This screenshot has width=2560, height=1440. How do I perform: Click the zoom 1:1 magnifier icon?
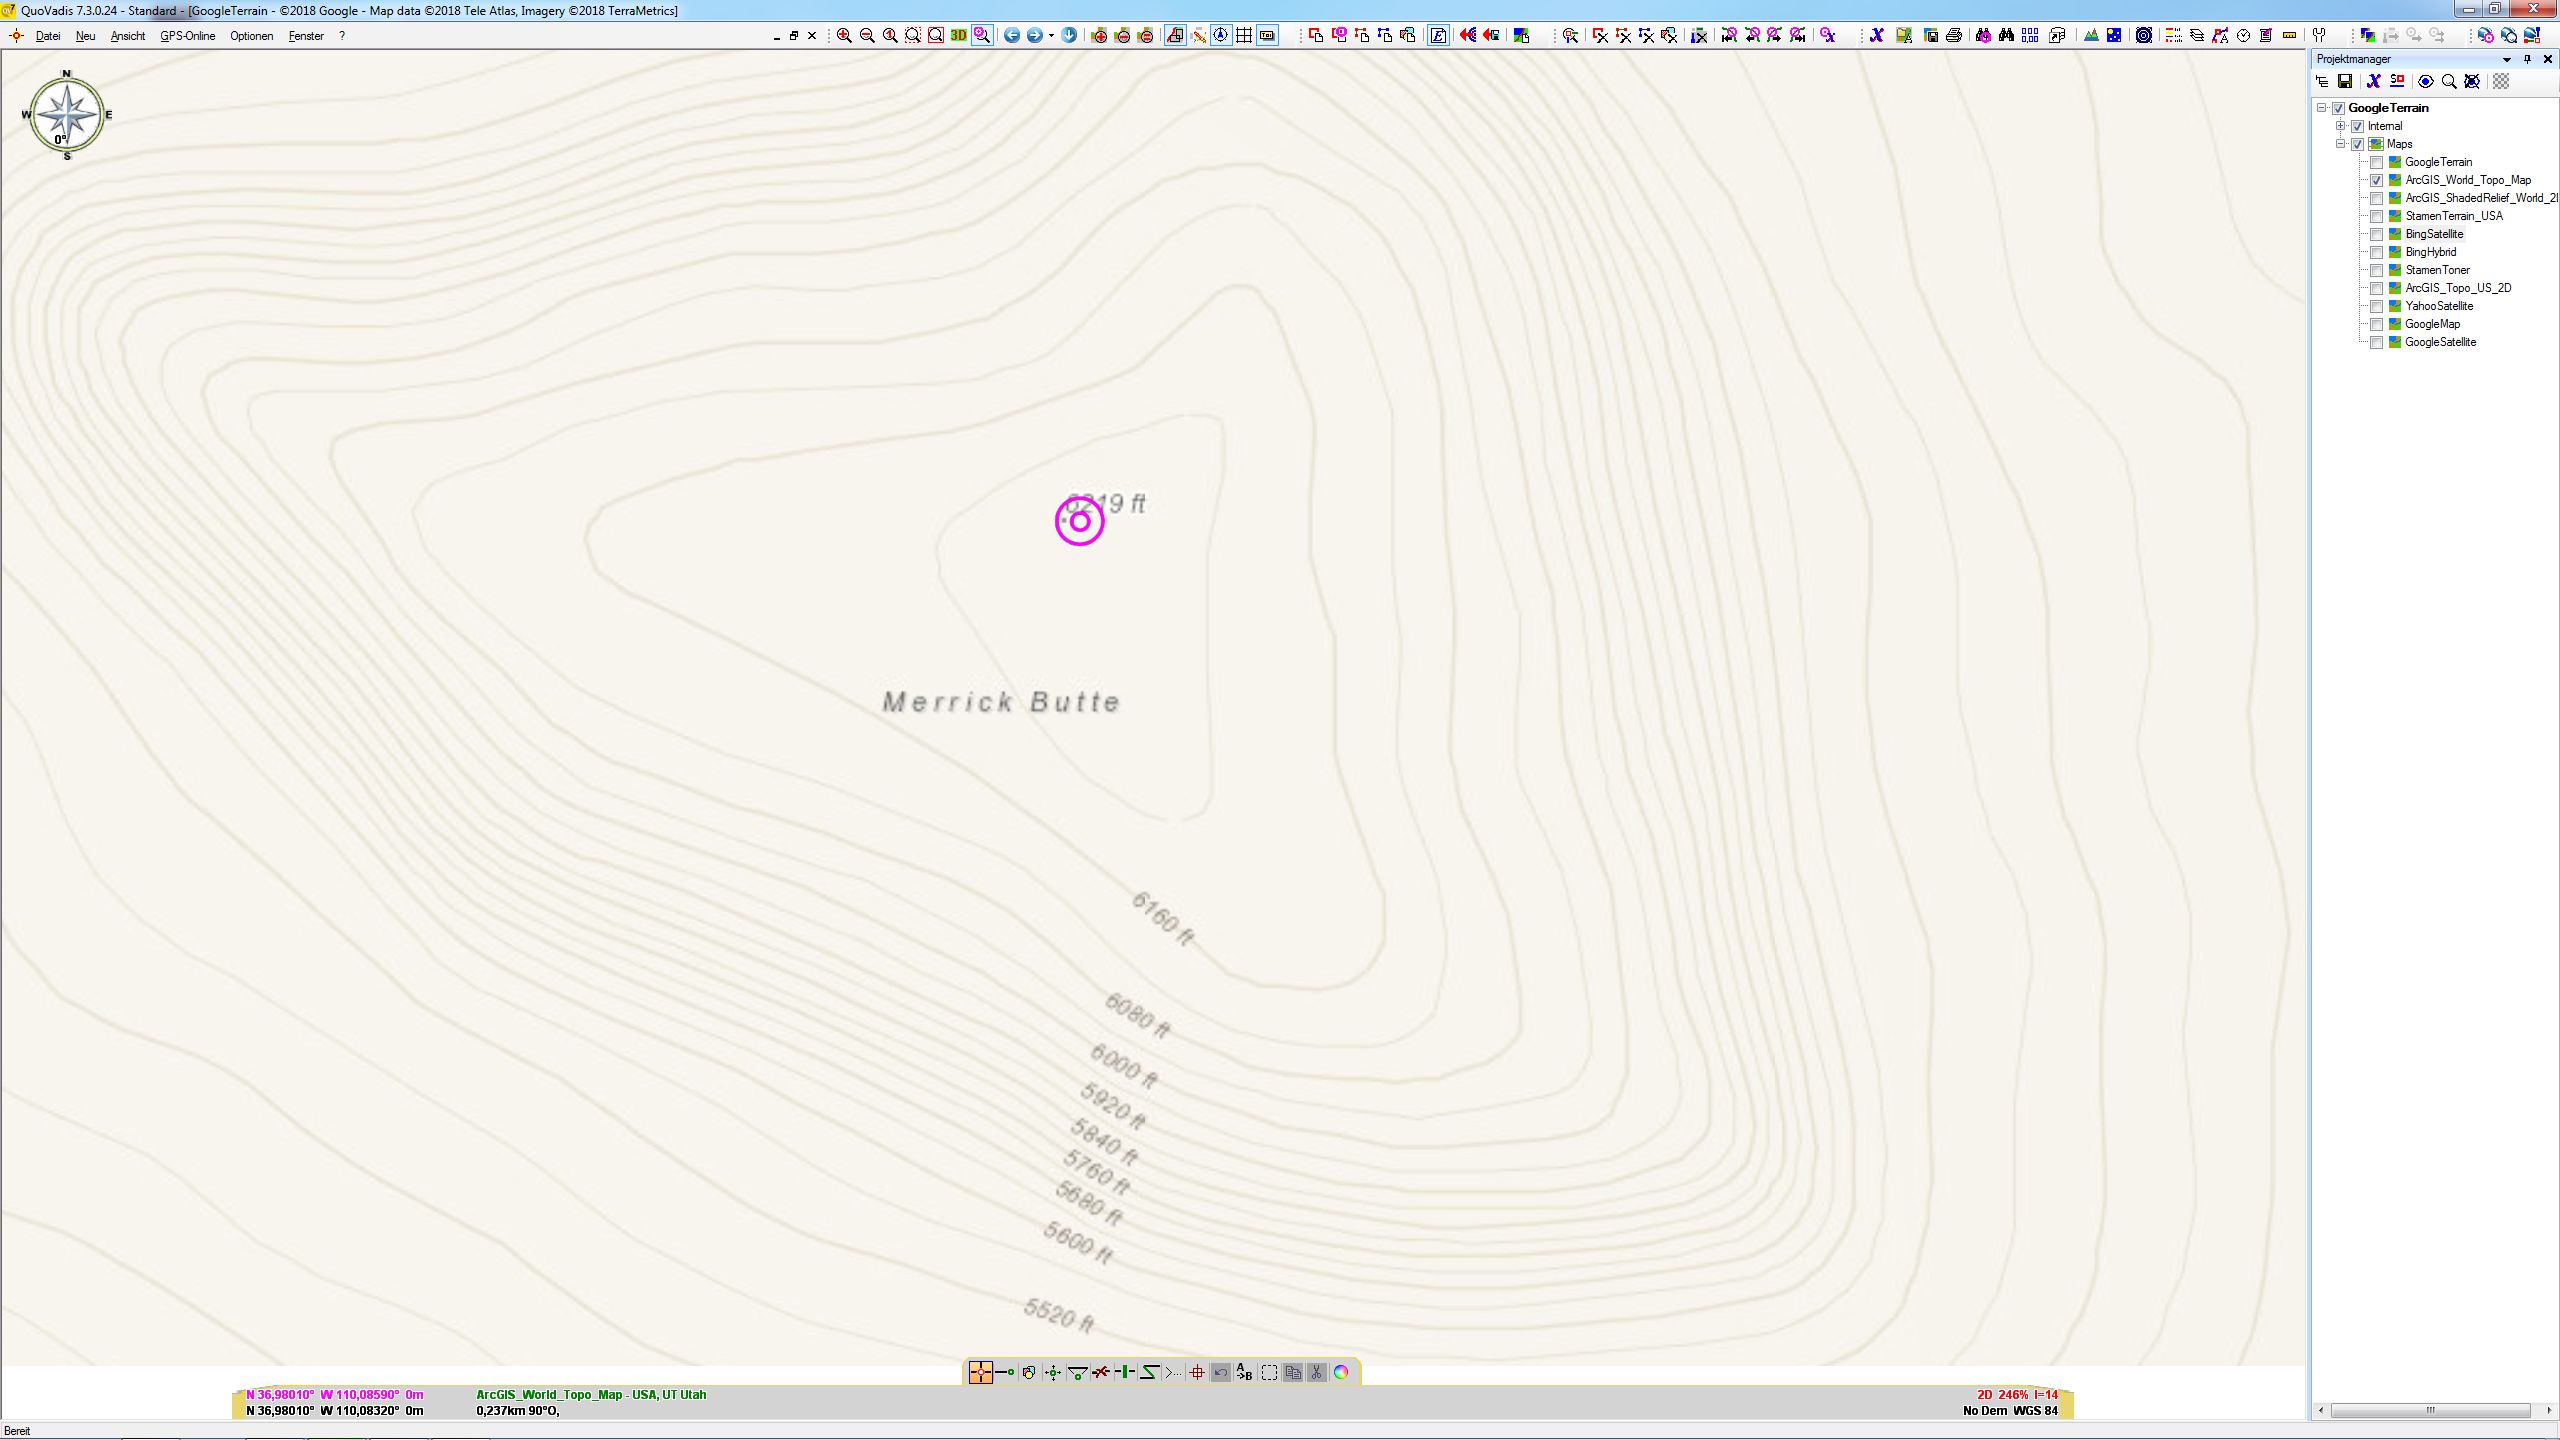tap(890, 36)
